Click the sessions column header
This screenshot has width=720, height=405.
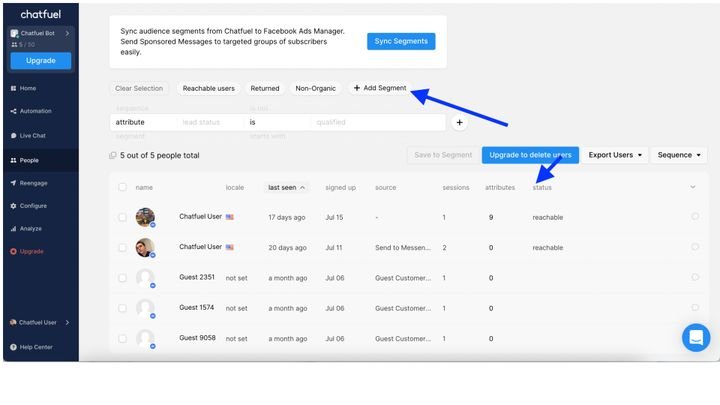(x=456, y=187)
